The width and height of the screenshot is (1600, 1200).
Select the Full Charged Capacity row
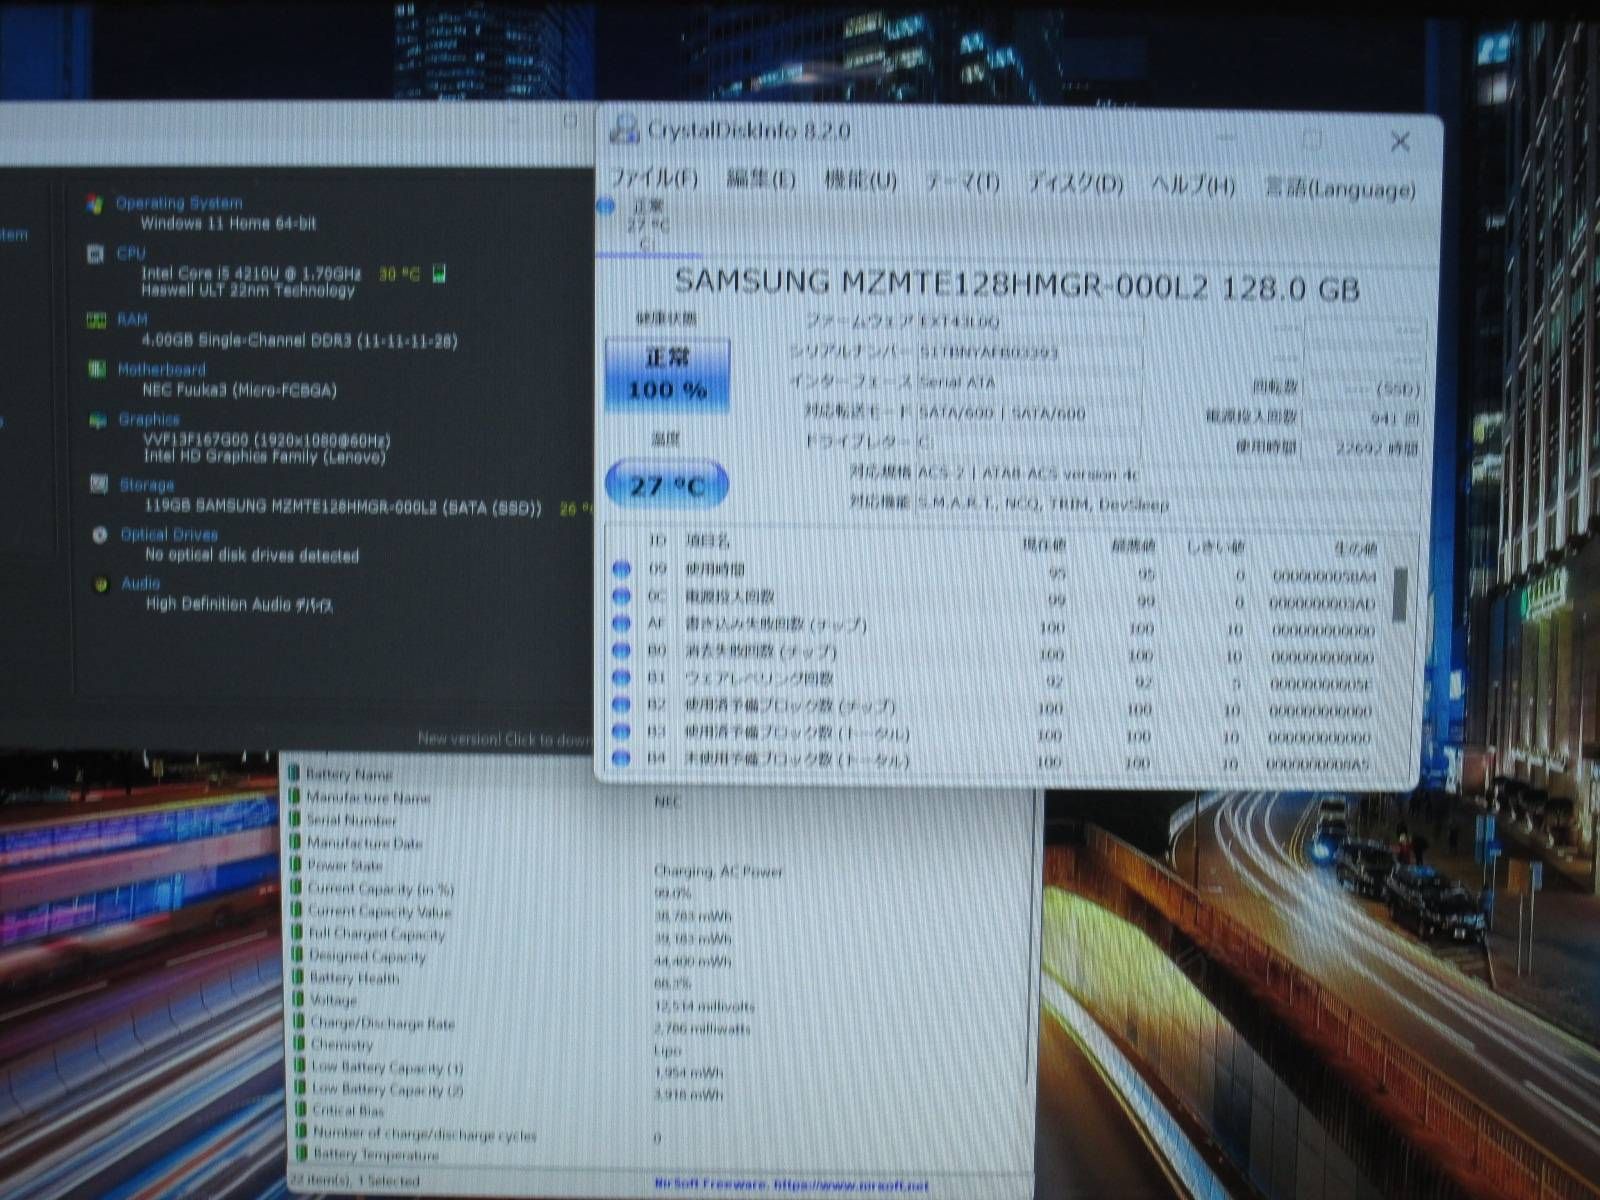pyautogui.click(x=660, y=935)
